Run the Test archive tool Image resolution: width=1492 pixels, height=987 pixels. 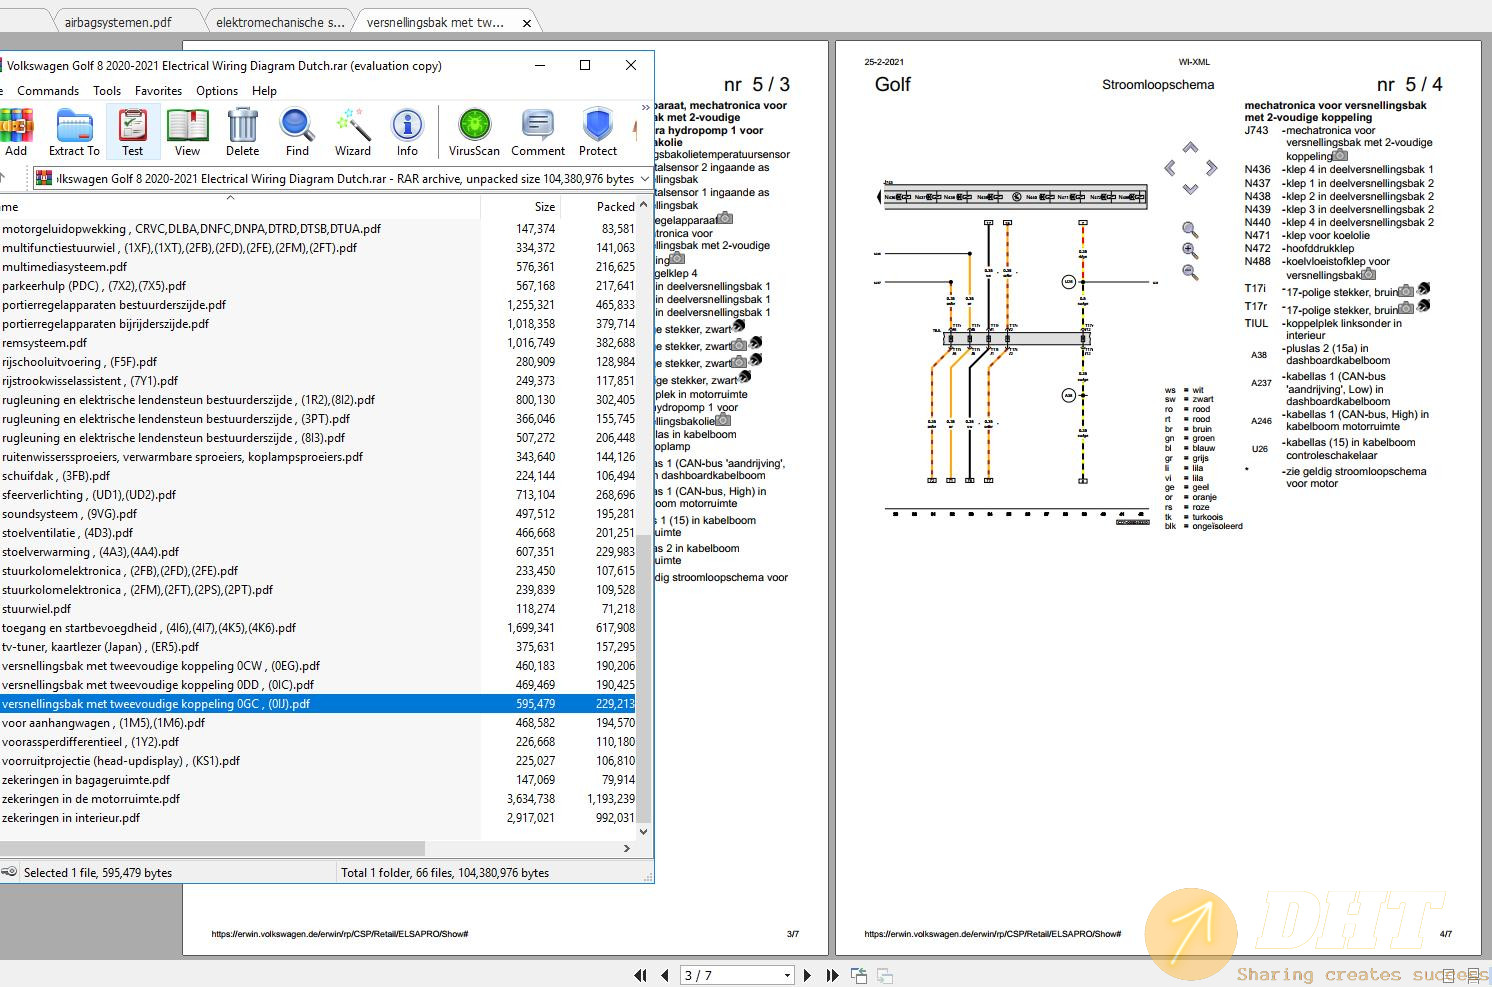132,132
